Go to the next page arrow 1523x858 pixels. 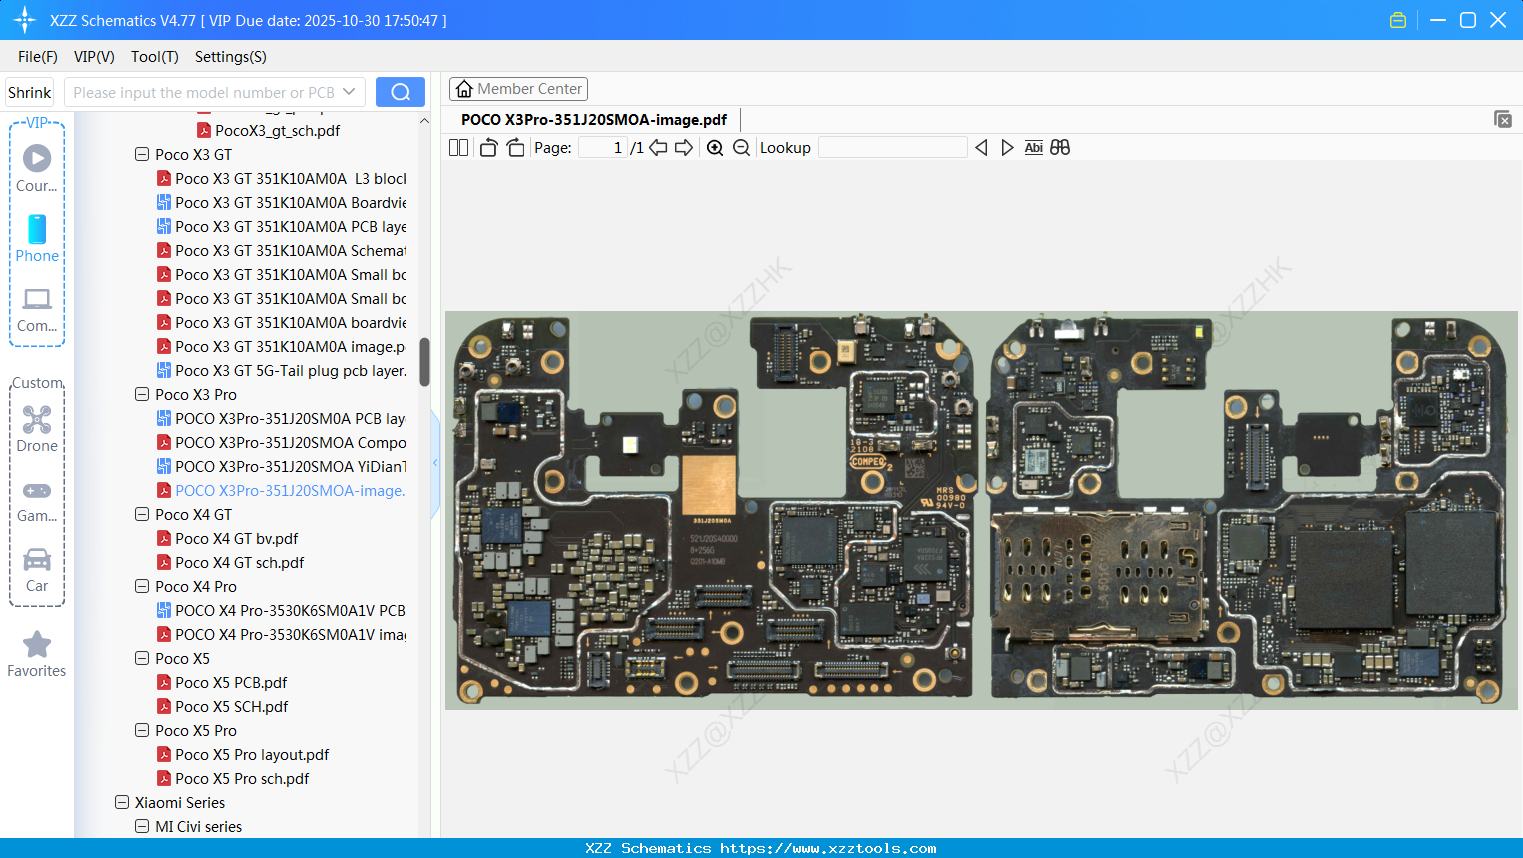684,148
